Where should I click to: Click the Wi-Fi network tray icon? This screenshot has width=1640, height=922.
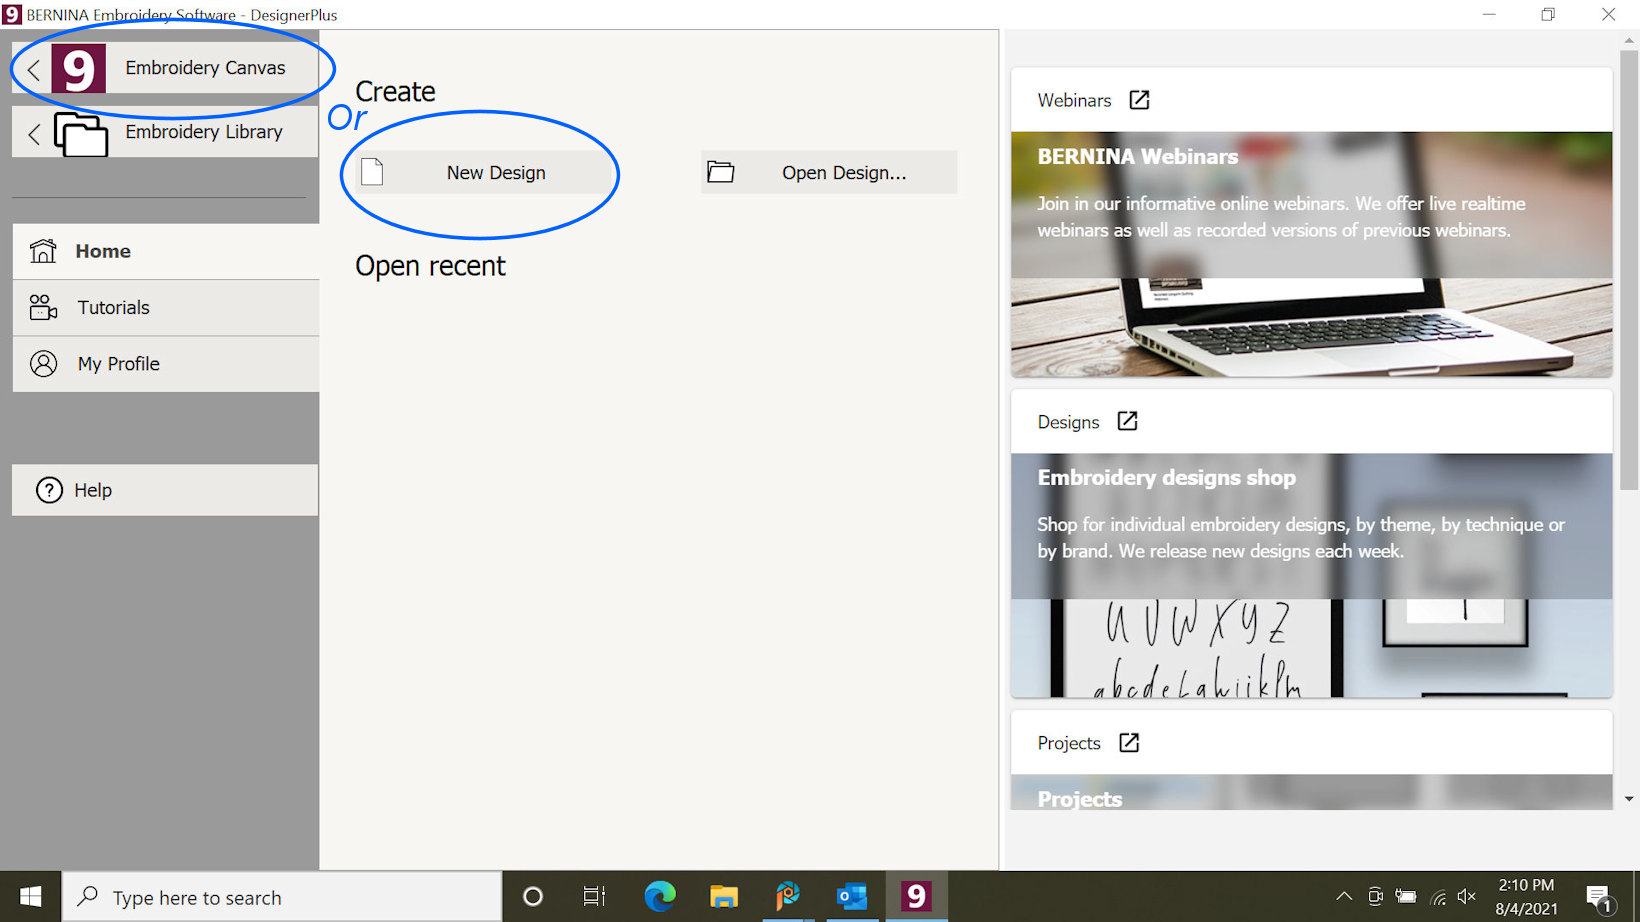tap(1438, 897)
